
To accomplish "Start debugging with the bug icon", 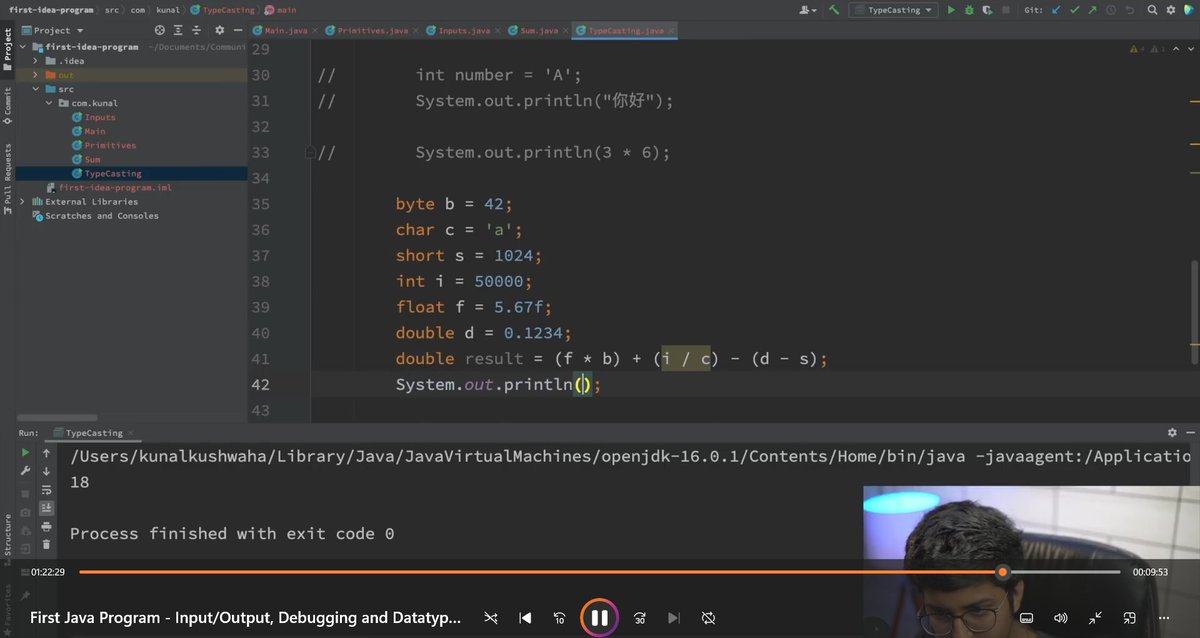I will point(969,10).
